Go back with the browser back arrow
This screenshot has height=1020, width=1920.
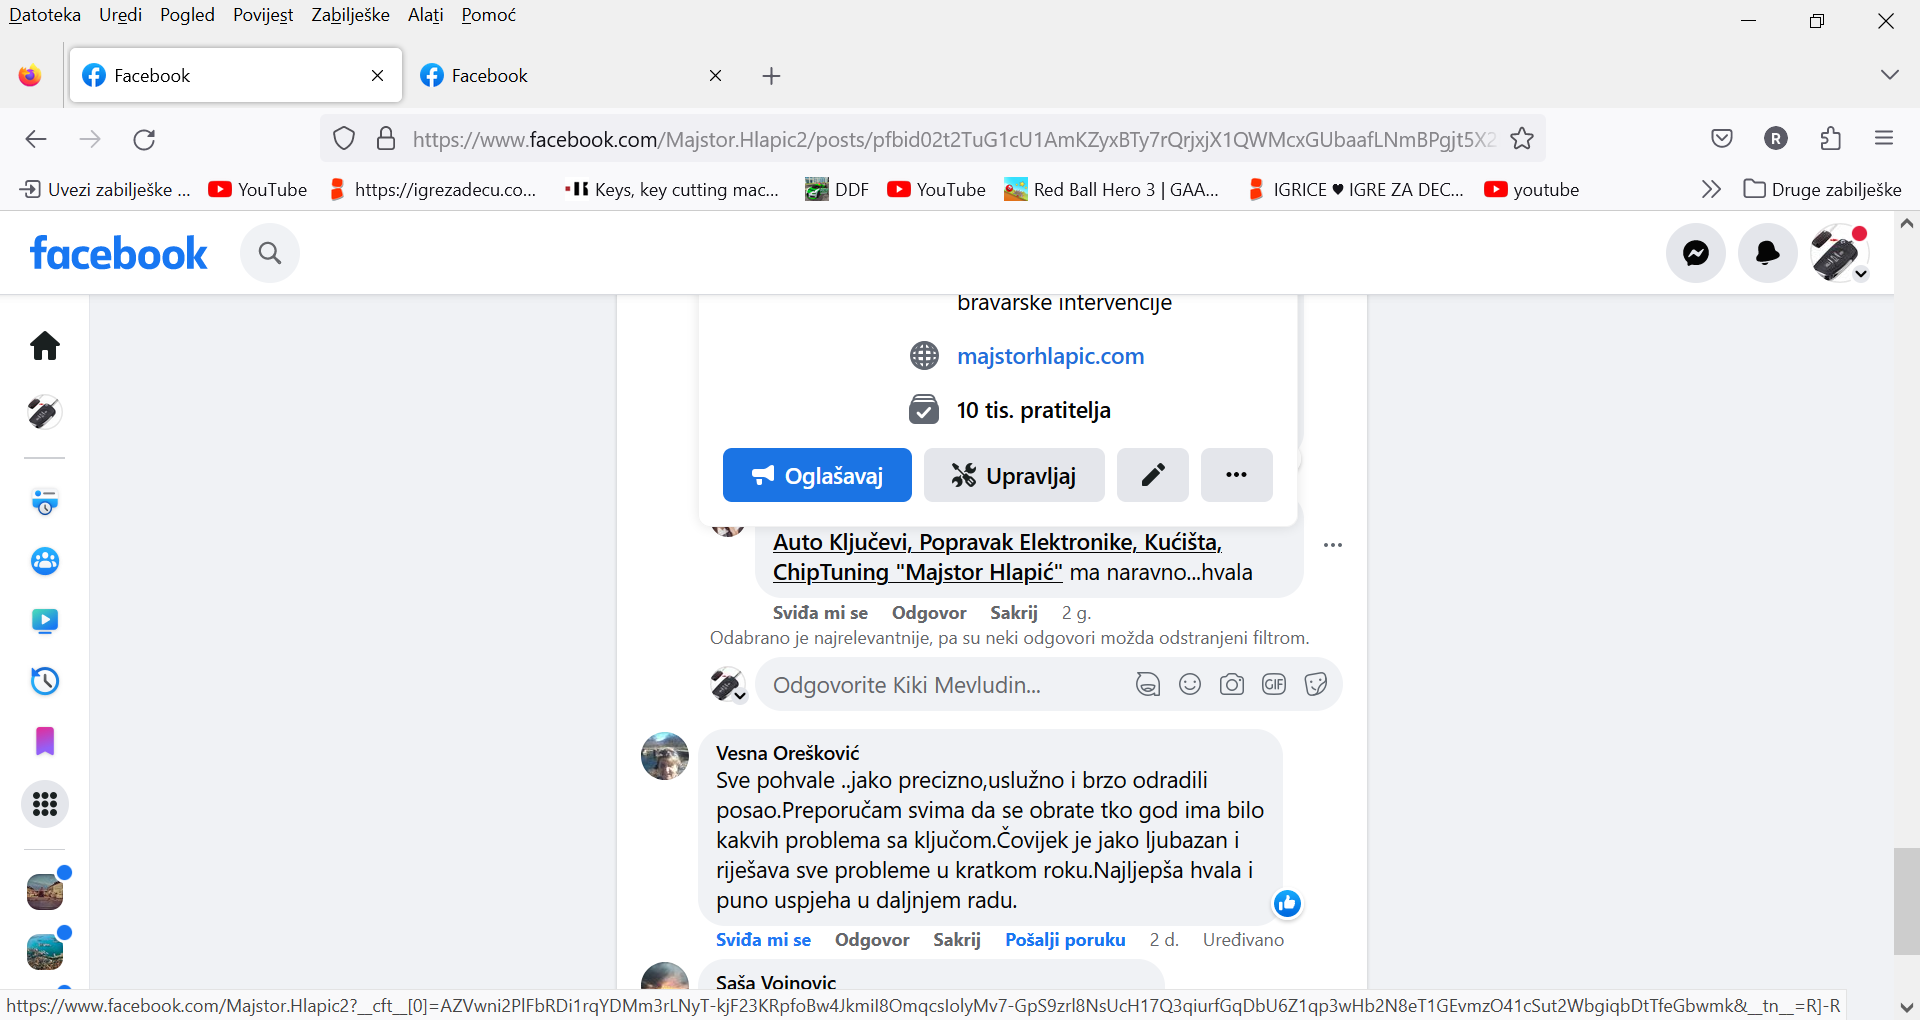36,139
